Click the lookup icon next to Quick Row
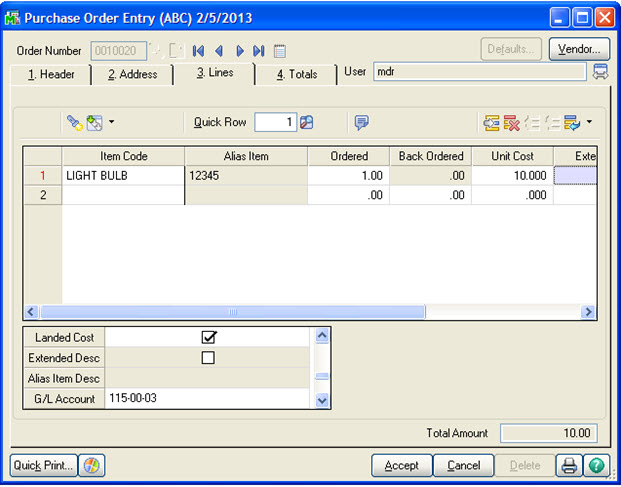This screenshot has height=487, width=621. [307, 122]
